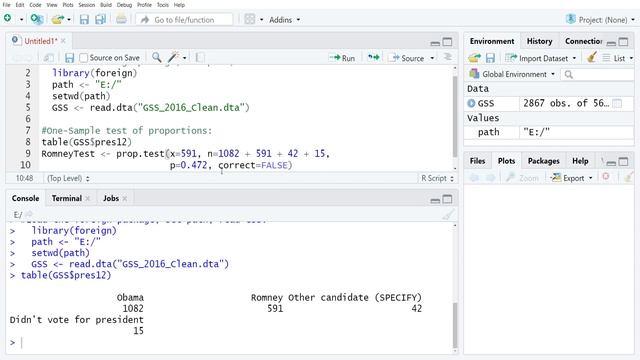
Task: Expand the GSS data frame blue arrow
Action: coord(471,103)
